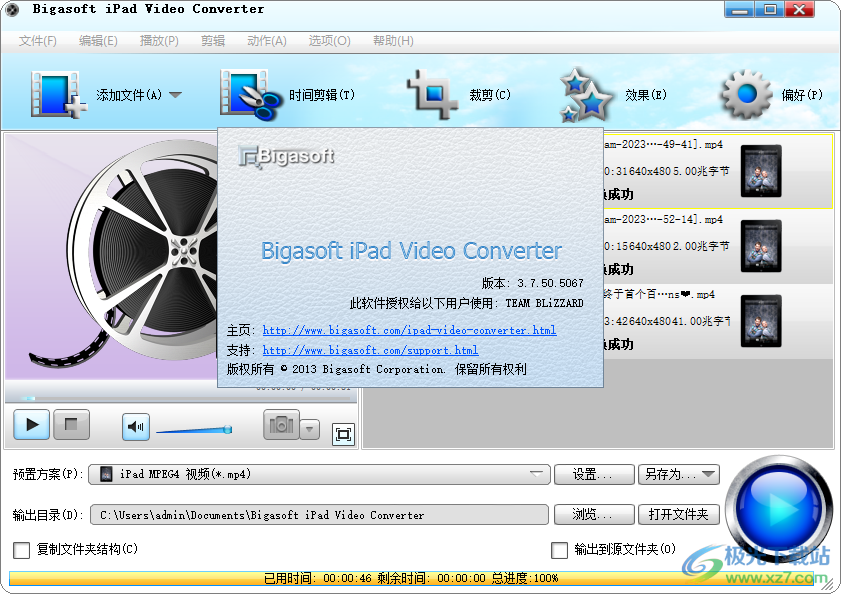The width and height of the screenshot is (841, 594).
Task: Visit the ipad-video-converter homepage link
Action: [x=409, y=330]
